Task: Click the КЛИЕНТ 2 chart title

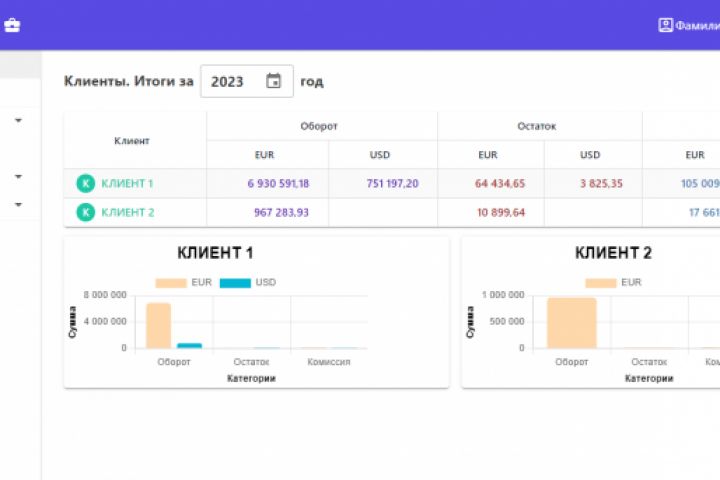Action: point(613,253)
